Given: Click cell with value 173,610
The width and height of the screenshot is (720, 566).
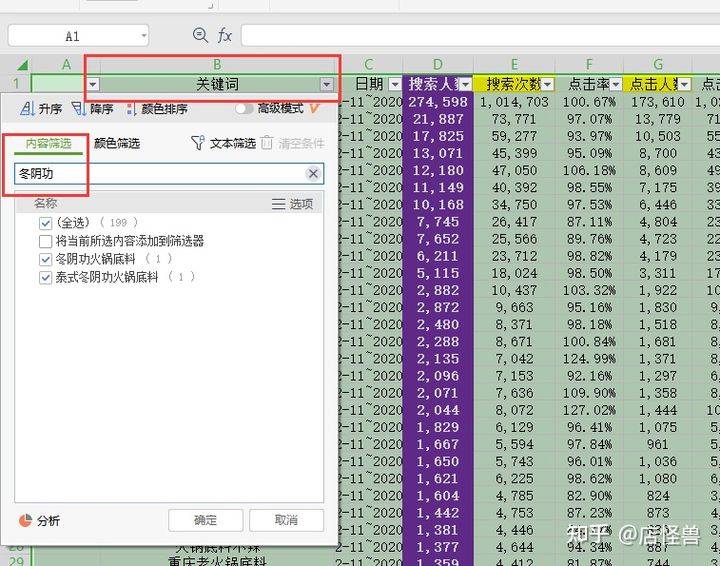Looking at the screenshot, I should click(x=658, y=102).
